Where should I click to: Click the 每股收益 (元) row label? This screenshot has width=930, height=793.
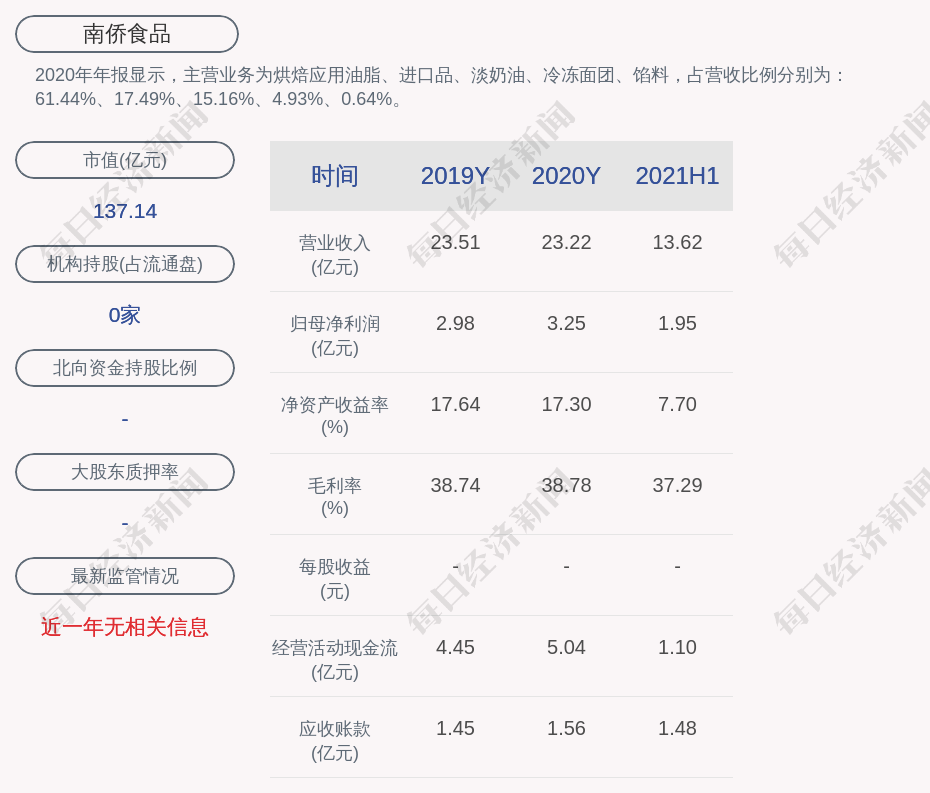coord(335,579)
